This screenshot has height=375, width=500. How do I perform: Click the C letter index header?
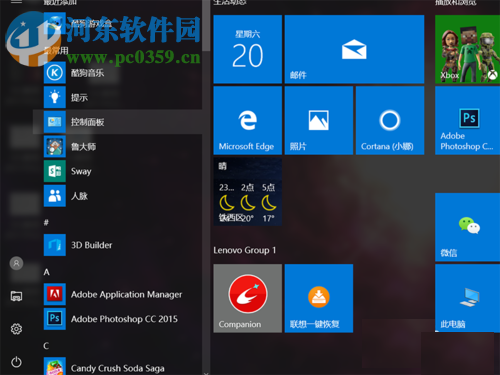point(46,346)
